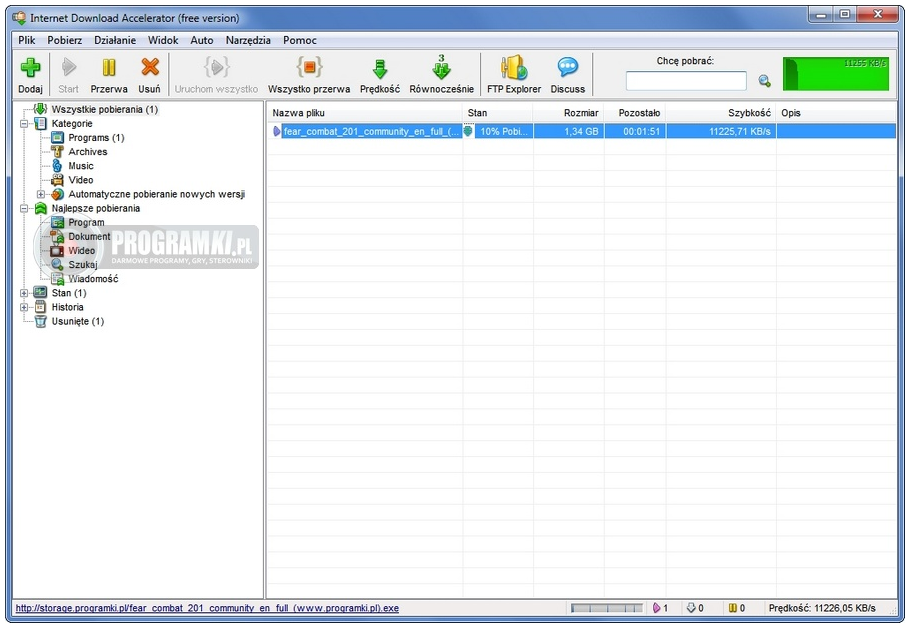The width and height of the screenshot is (909, 628).
Task: Expand the Stan (1) node
Action: (x=24, y=293)
